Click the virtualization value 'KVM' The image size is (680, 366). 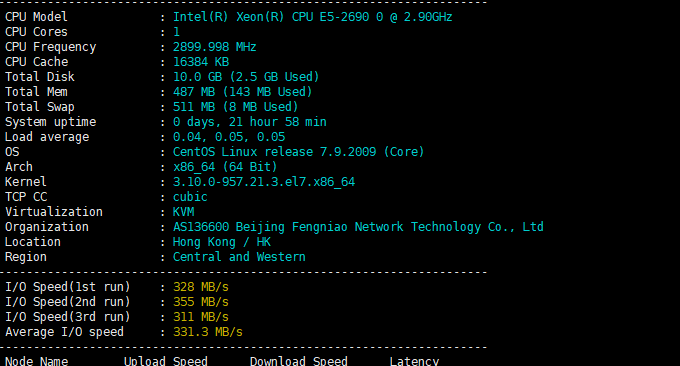pyautogui.click(x=183, y=212)
